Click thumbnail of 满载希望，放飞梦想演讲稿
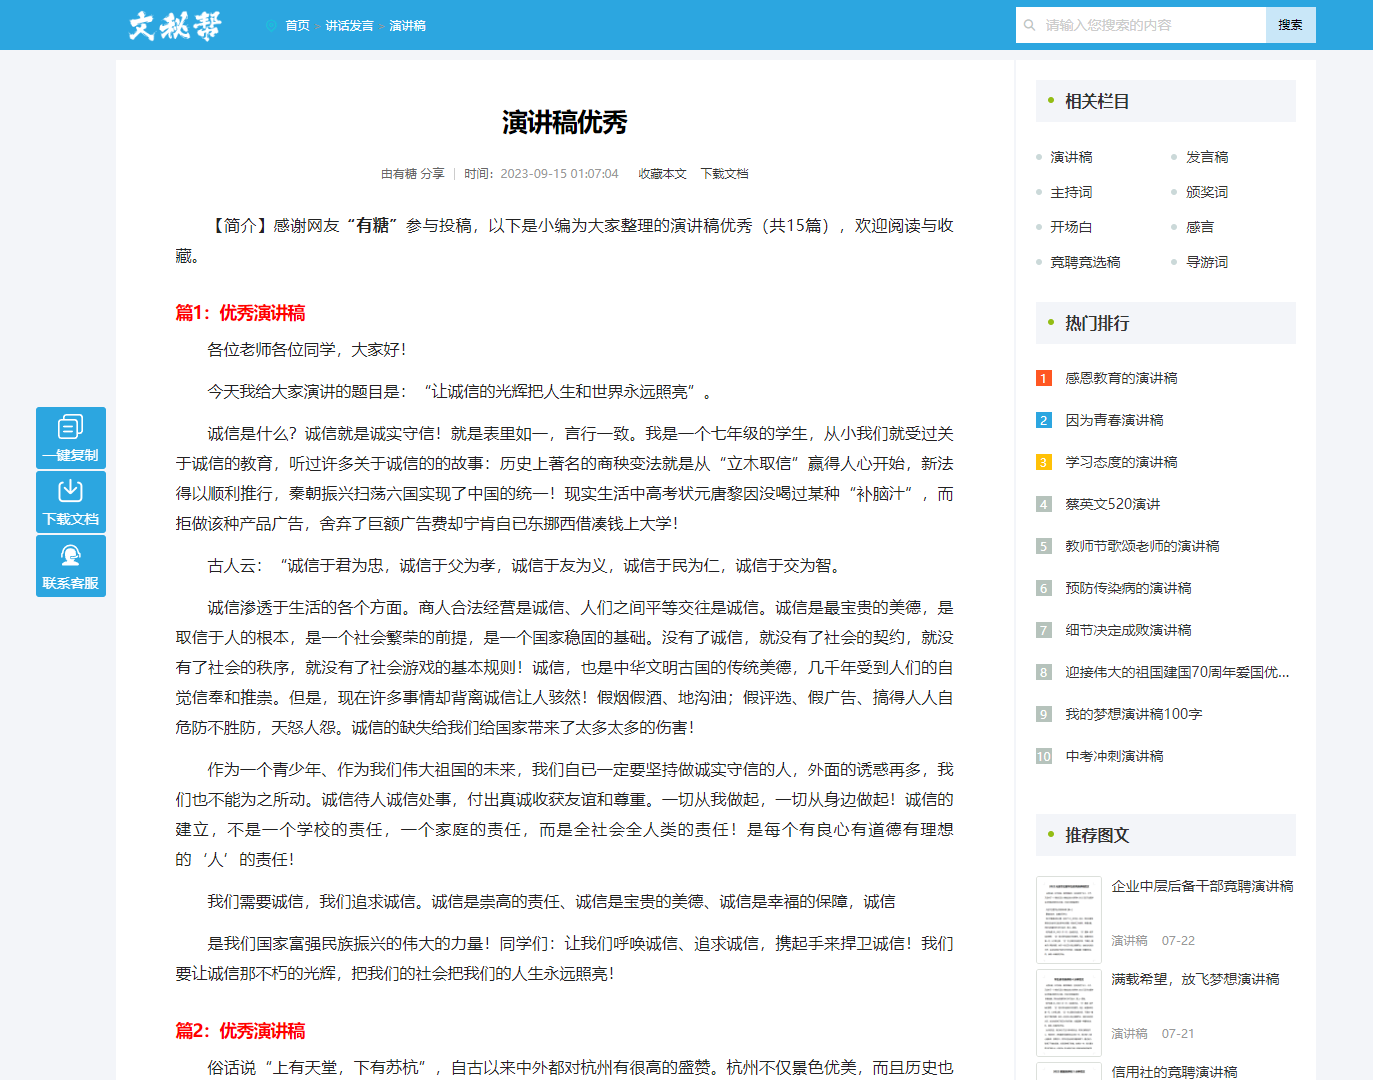This screenshot has height=1080, width=1373. point(1069,1013)
